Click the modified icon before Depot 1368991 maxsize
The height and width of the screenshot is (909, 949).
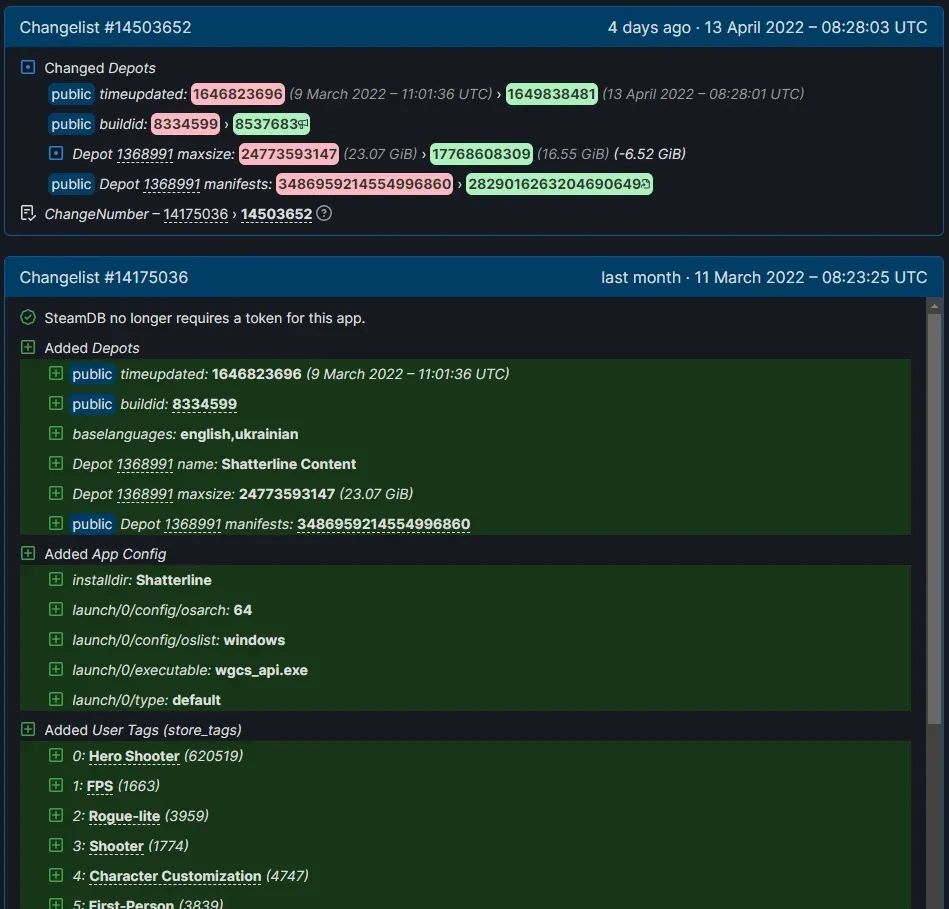click(56, 154)
